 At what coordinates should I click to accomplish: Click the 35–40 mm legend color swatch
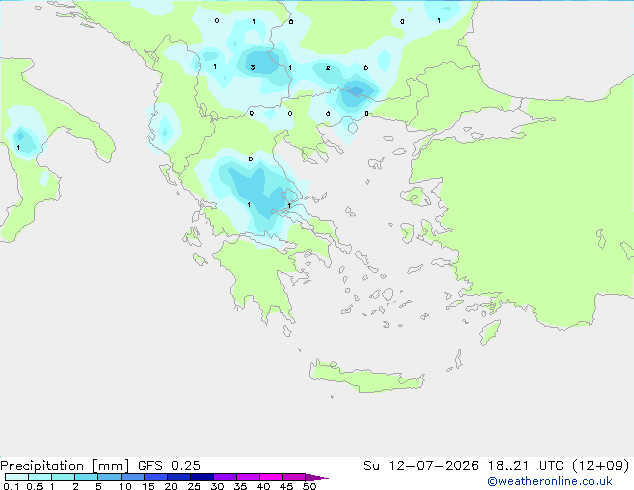[248, 477]
